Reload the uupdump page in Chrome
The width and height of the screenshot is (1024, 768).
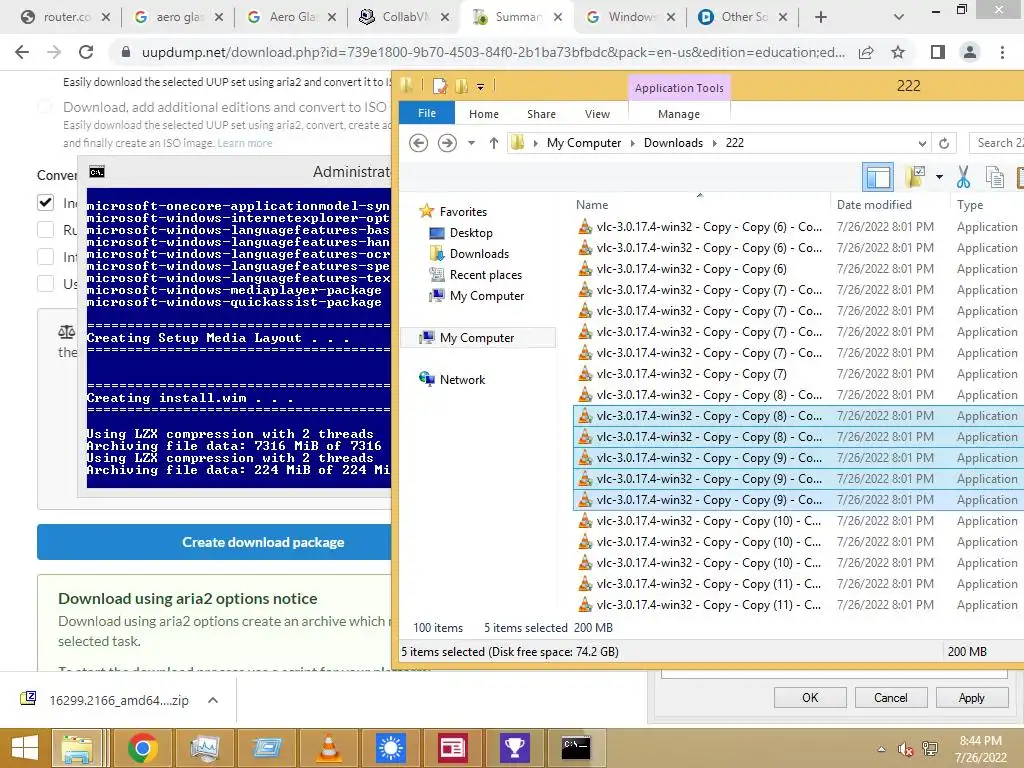tap(86, 52)
